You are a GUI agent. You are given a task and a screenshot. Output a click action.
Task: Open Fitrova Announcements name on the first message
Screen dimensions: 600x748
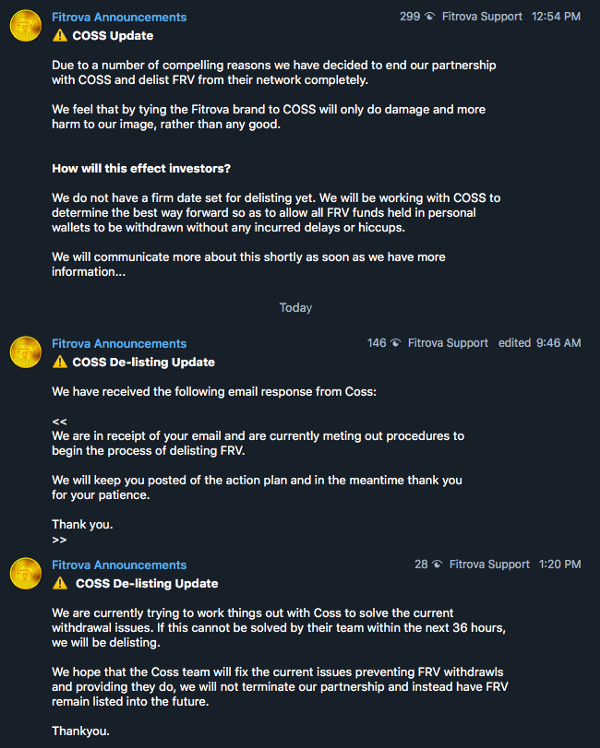tap(119, 17)
